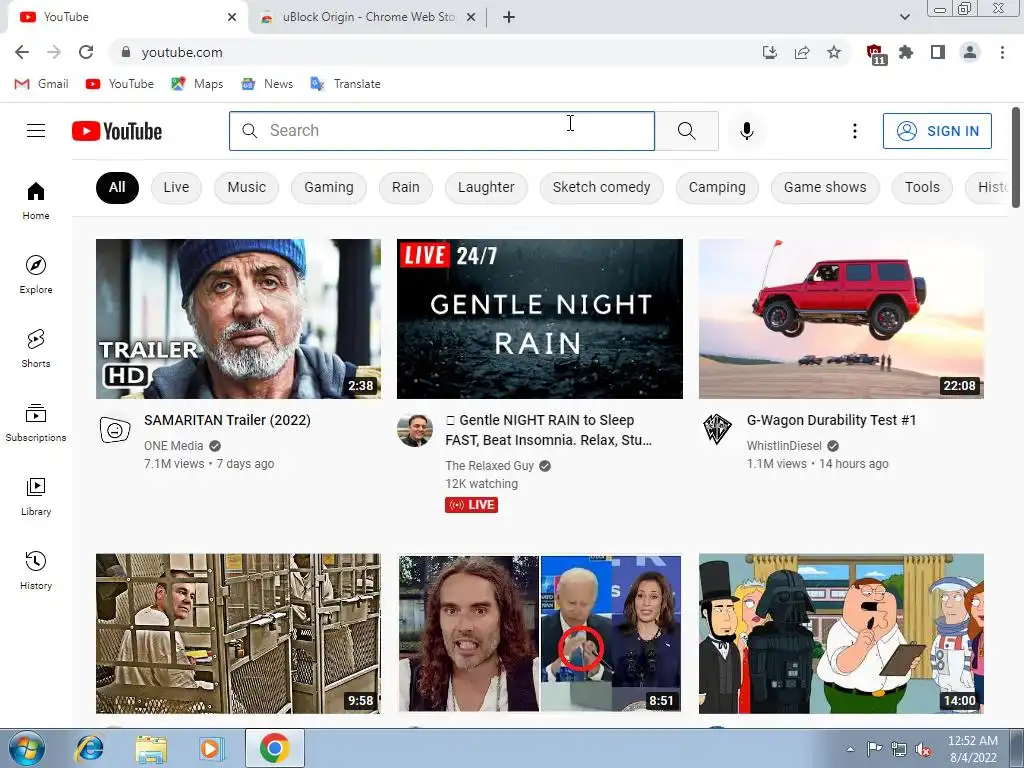Viewport: 1024px width, 768px height.
Task: Click site lock icon in address bar
Action: click(x=126, y=52)
